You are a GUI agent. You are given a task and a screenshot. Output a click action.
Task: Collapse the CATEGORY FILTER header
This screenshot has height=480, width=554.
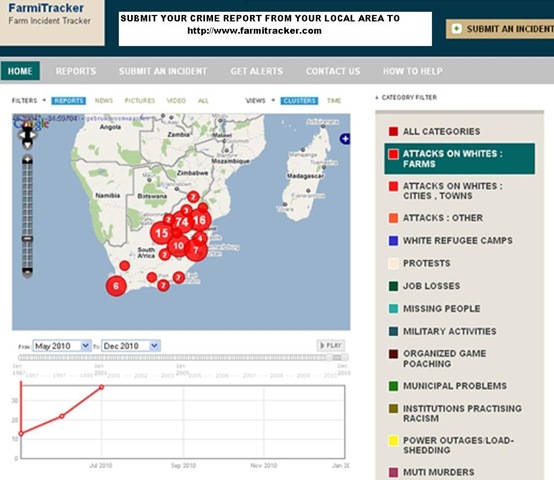pos(406,97)
